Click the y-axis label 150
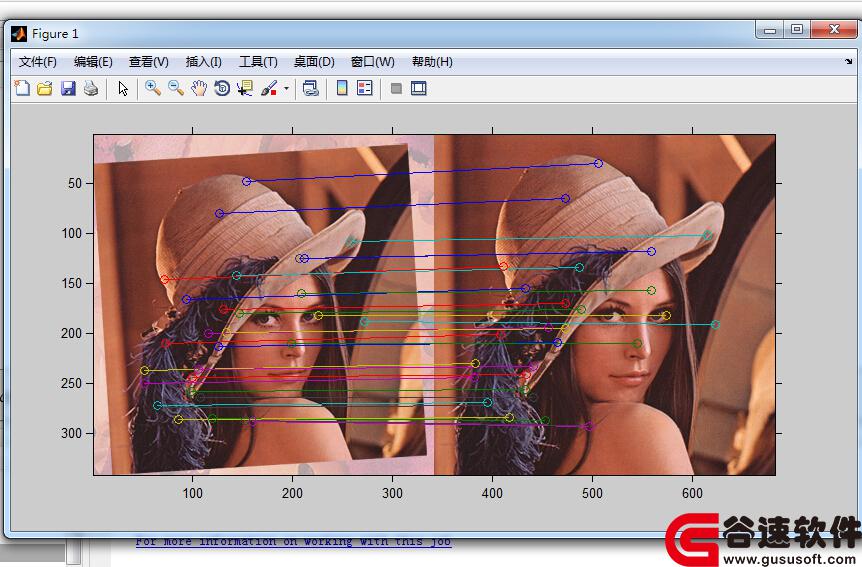Screen dimensions: 862x567 click(71, 283)
